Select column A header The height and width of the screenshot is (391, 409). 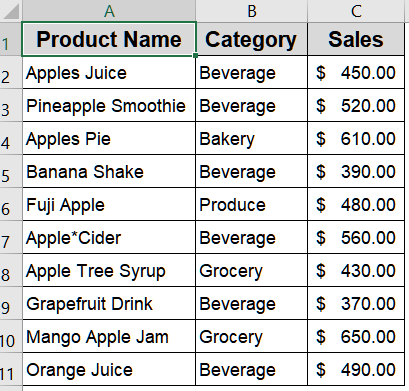(109, 11)
